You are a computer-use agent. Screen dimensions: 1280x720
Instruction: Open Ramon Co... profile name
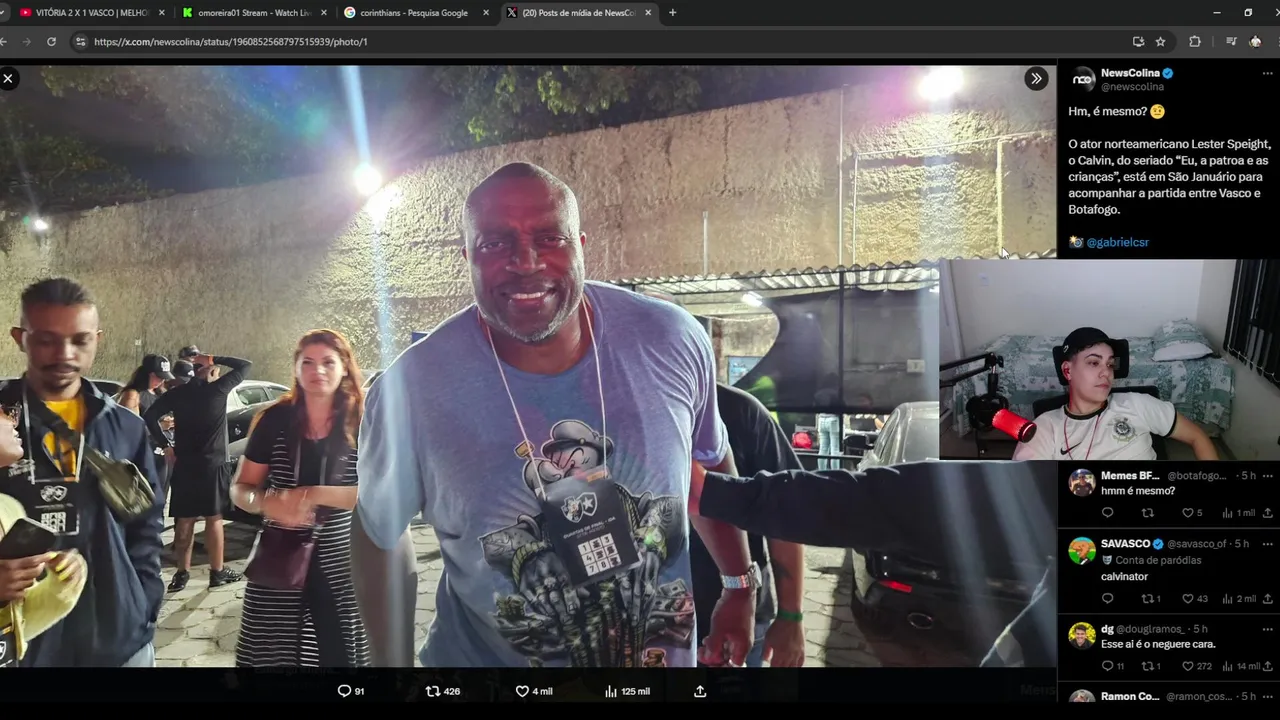coord(1130,696)
